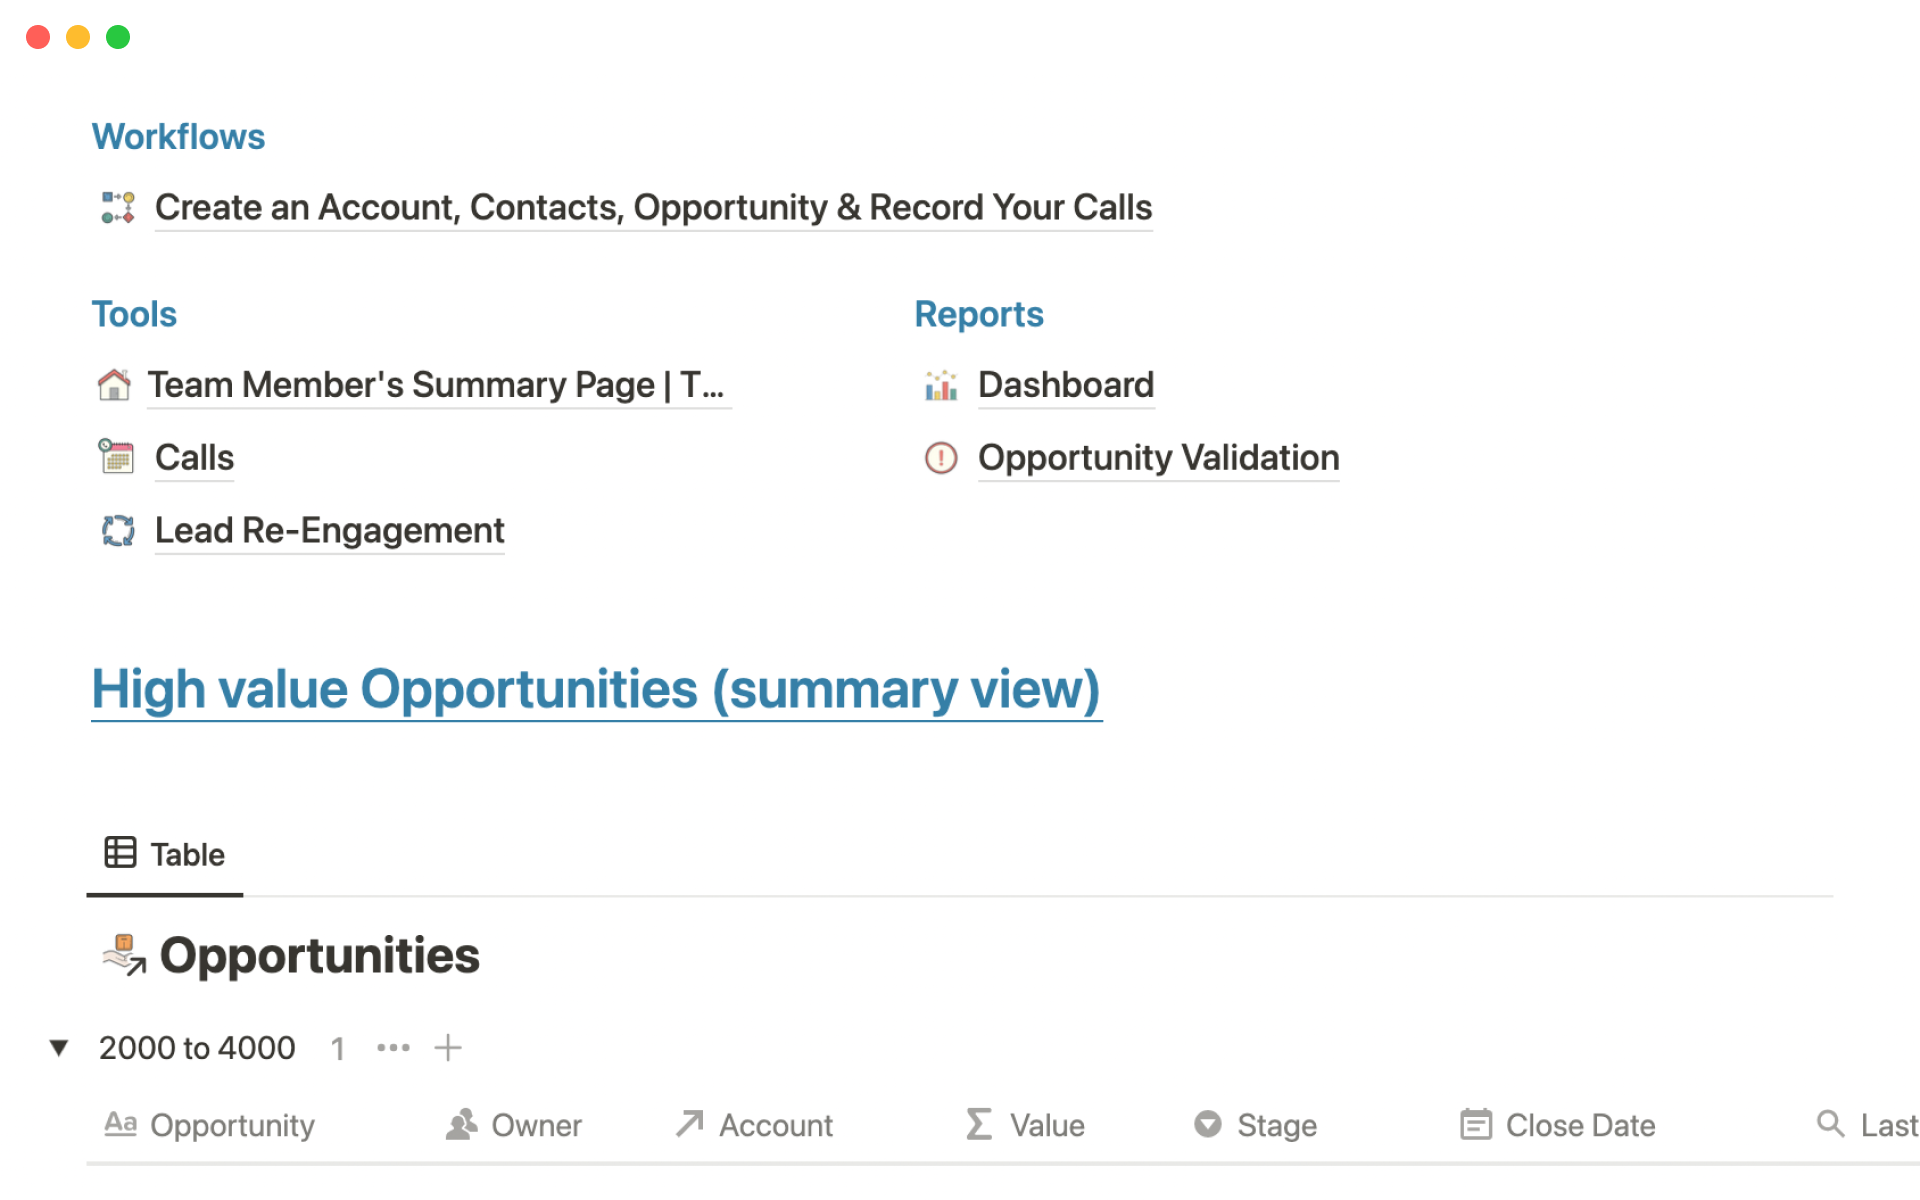Open the Dashboard report page link

[1065, 385]
